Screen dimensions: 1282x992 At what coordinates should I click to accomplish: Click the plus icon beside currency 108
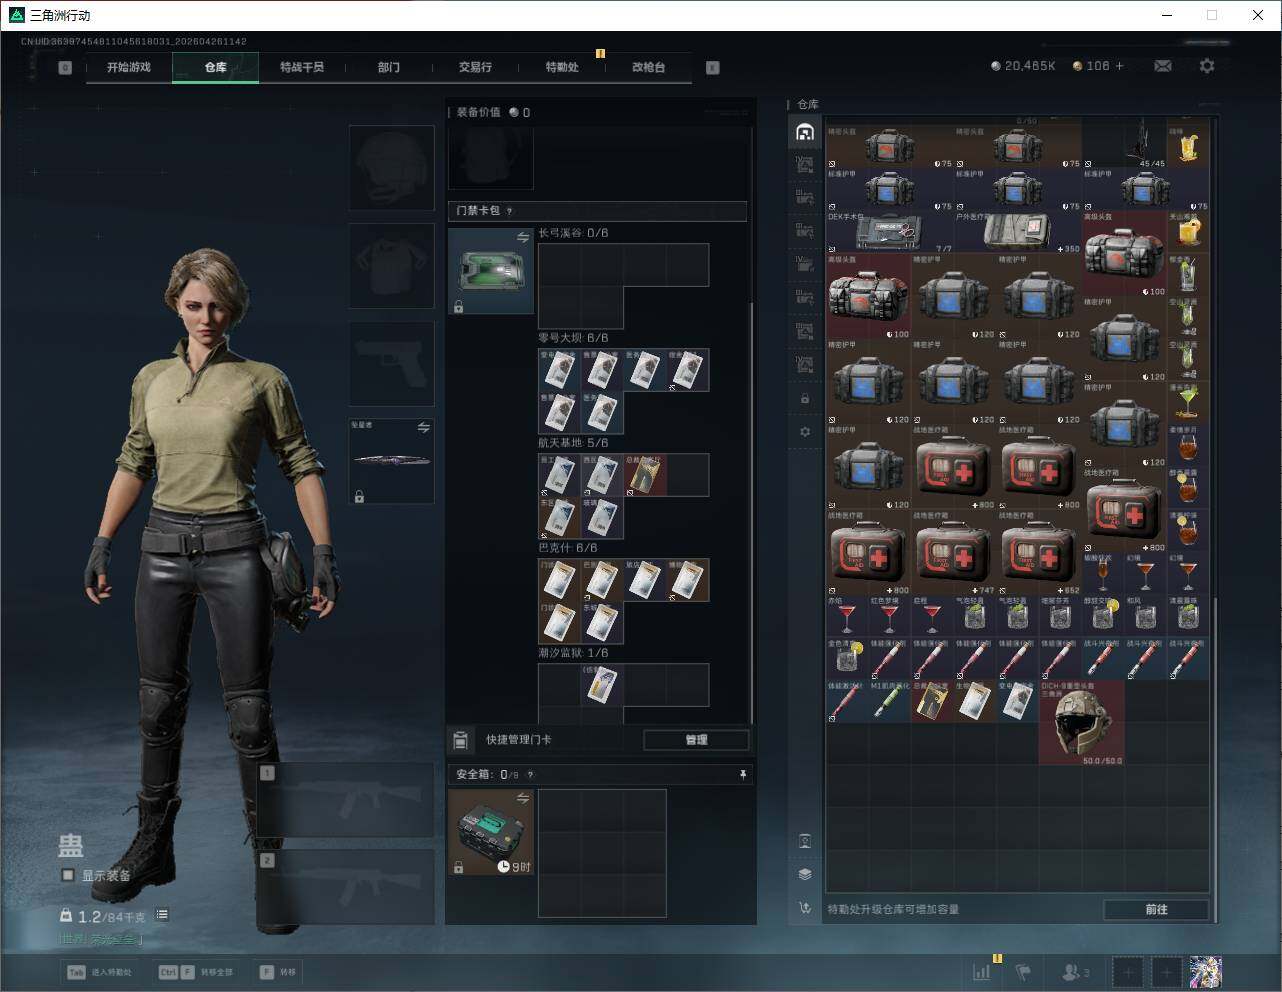click(x=1119, y=66)
